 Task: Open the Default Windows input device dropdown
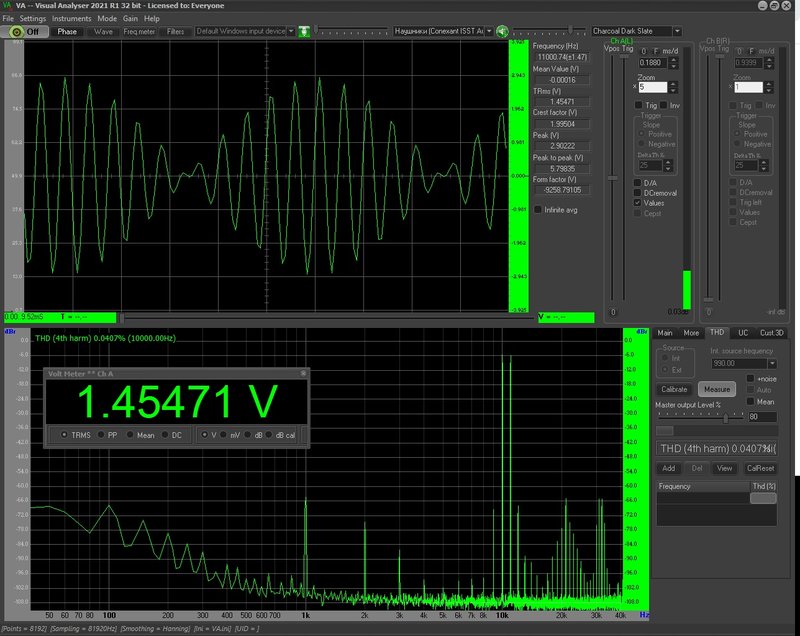point(291,32)
